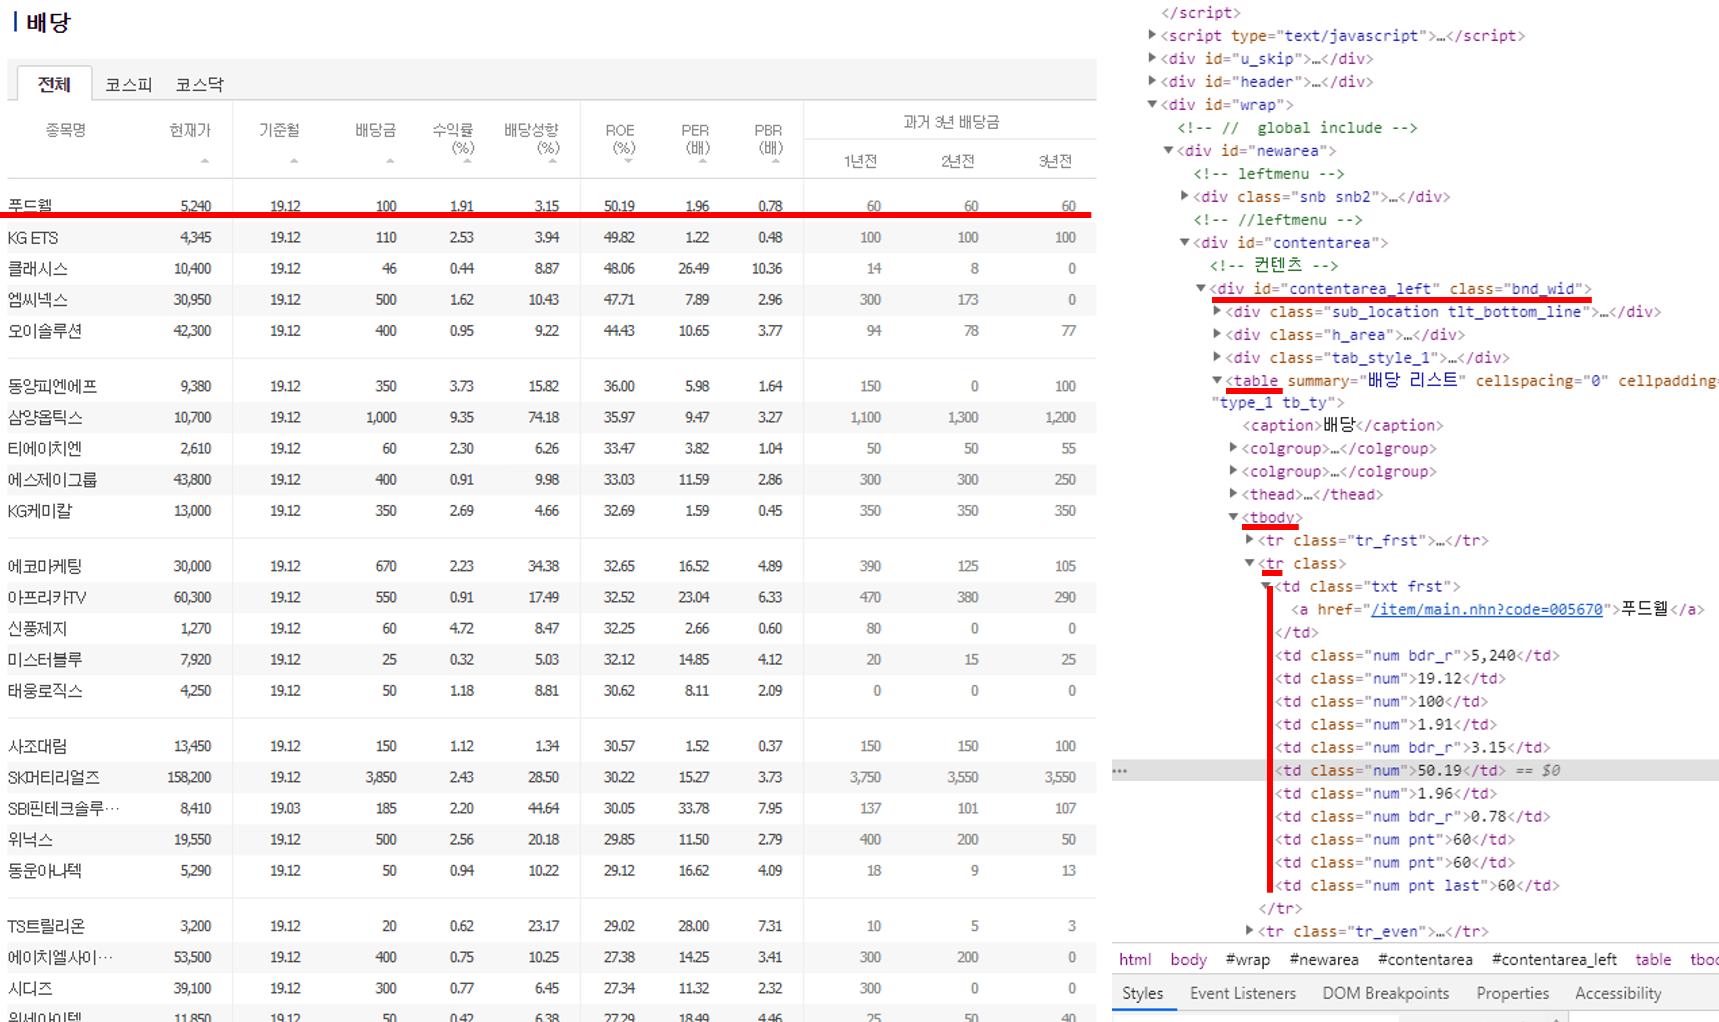The height and width of the screenshot is (1022, 1719).
Task: Expand the tr class tr_even node
Action: tap(1249, 931)
